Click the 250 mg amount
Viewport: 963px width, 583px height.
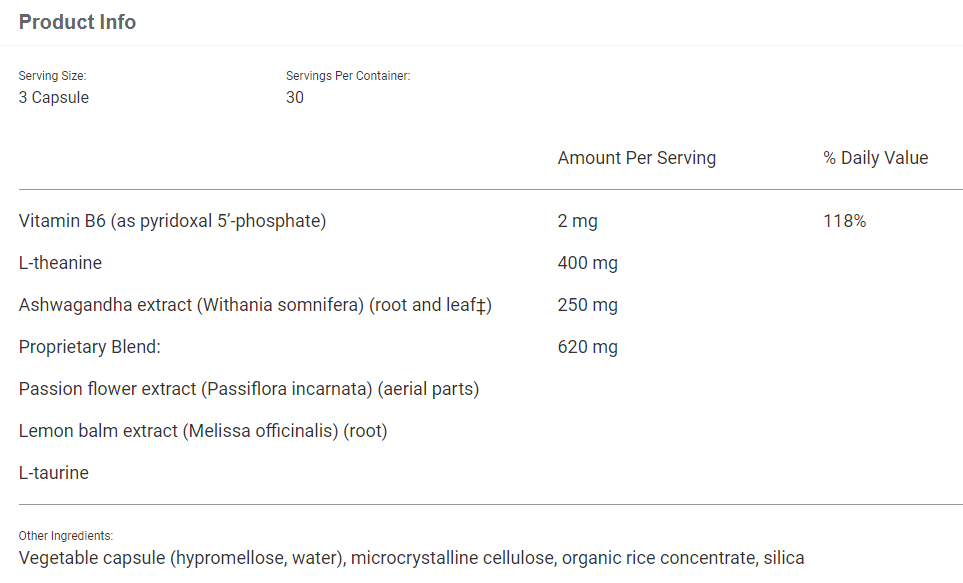(x=587, y=305)
